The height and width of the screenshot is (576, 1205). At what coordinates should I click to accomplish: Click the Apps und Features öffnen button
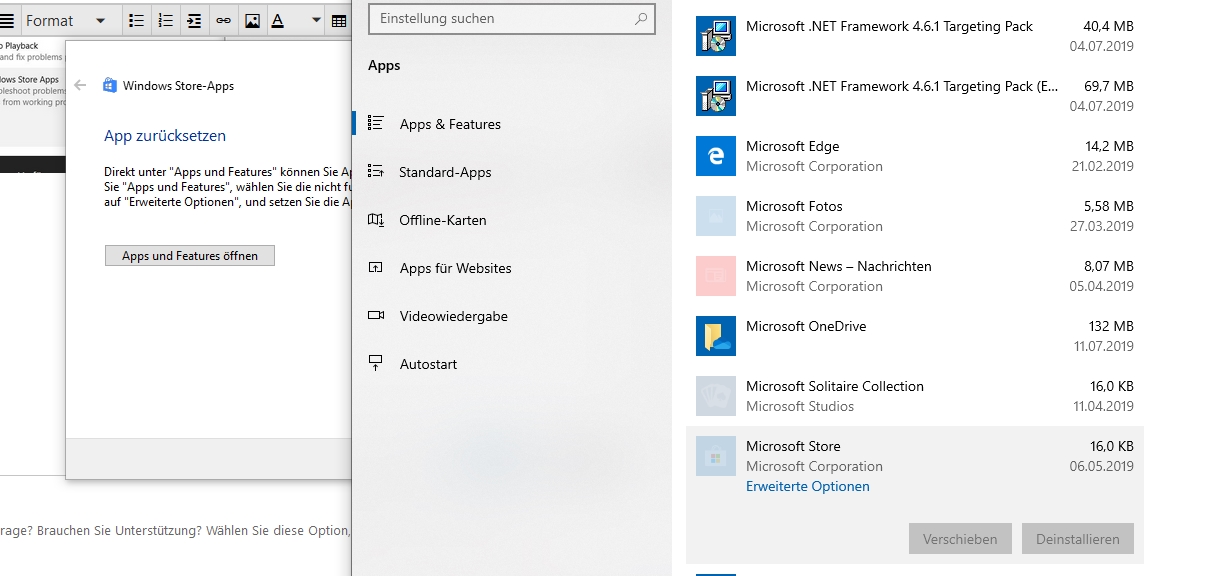point(190,256)
